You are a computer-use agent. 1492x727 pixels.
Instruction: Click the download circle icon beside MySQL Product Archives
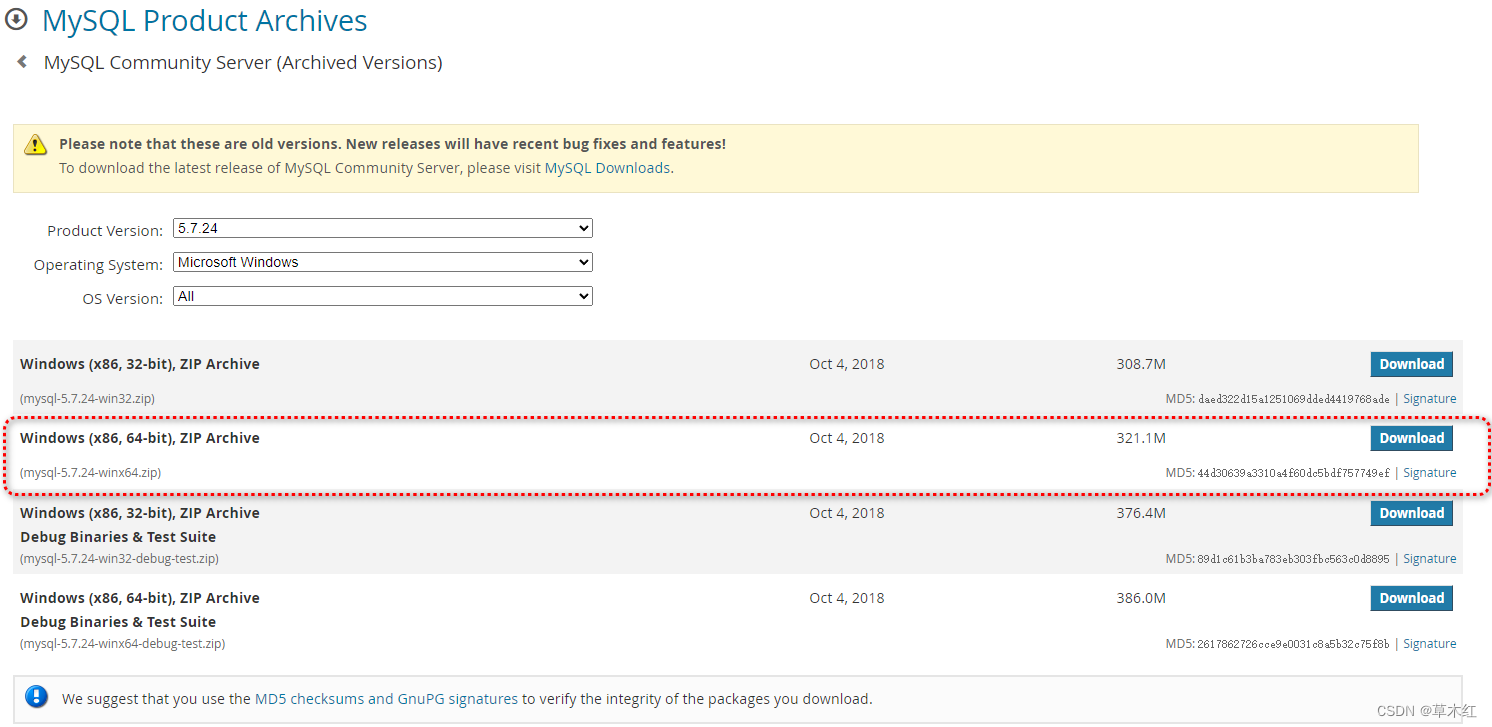point(16,19)
